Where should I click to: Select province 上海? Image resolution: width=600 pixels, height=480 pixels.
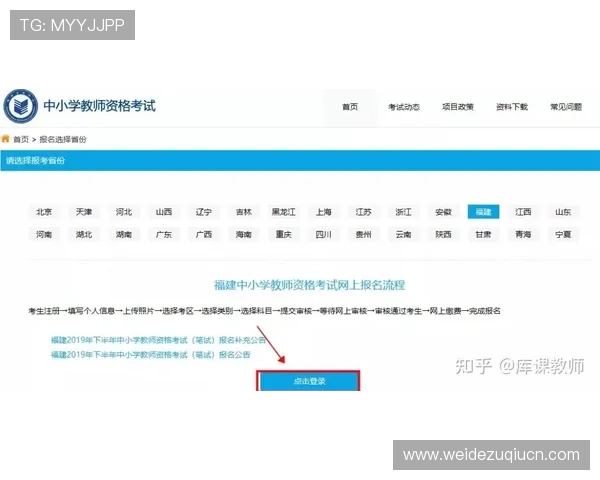[323, 212]
